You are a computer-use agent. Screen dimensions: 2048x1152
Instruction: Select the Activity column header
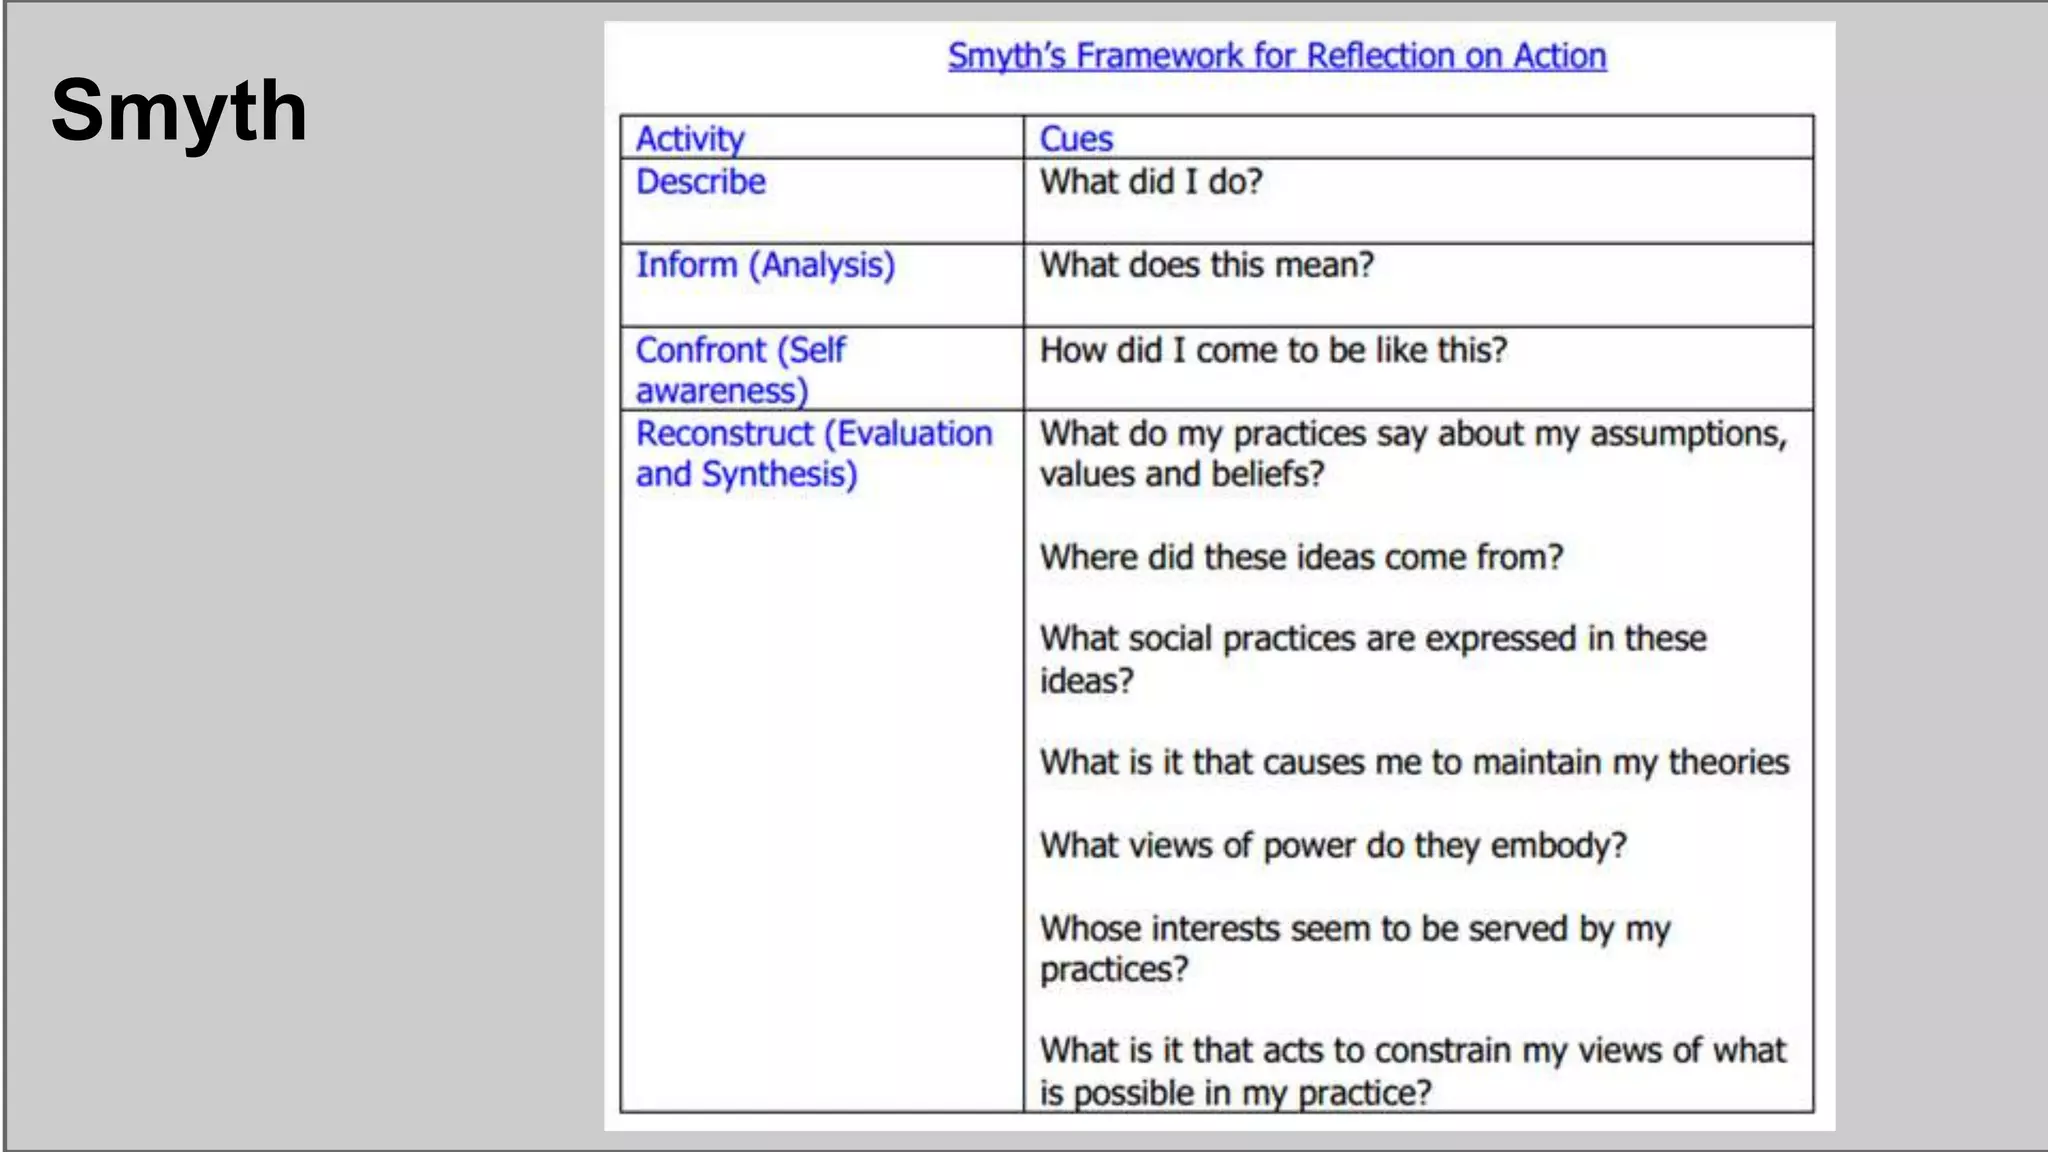(690, 138)
